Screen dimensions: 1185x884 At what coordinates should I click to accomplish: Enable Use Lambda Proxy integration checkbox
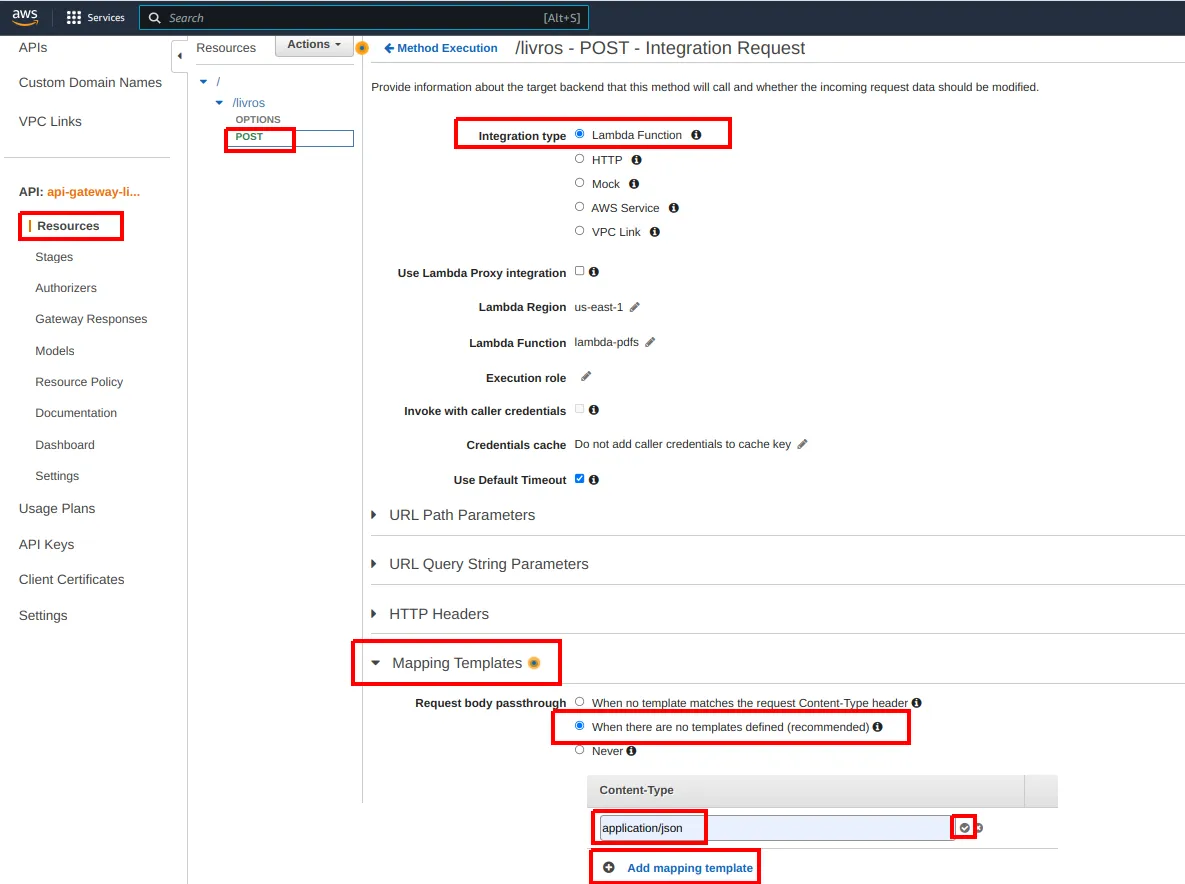(580, 270)
